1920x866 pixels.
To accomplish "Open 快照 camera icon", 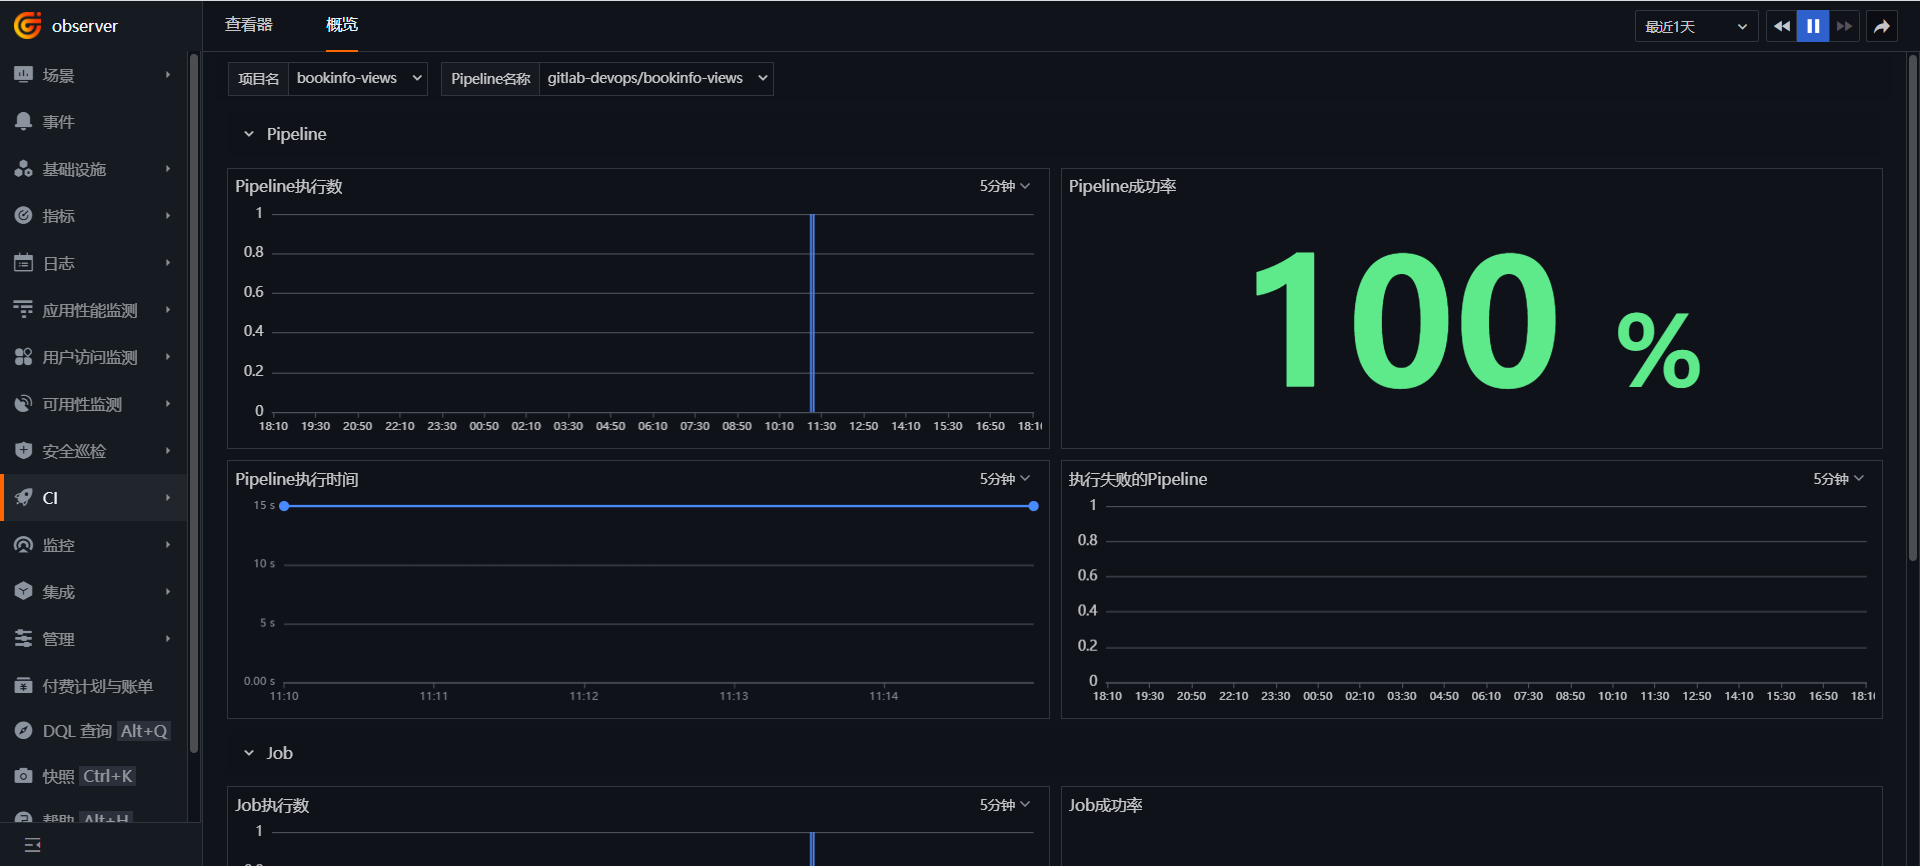I will 24,776.
